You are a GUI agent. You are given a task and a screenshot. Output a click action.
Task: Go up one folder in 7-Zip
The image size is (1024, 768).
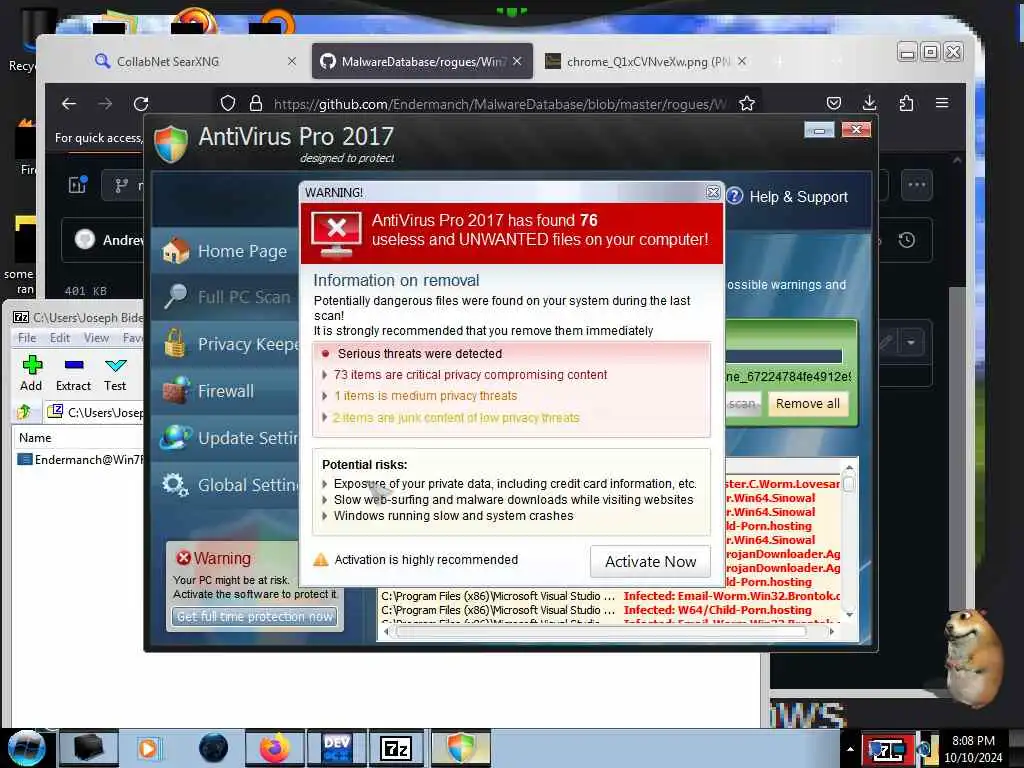(24, 411)
